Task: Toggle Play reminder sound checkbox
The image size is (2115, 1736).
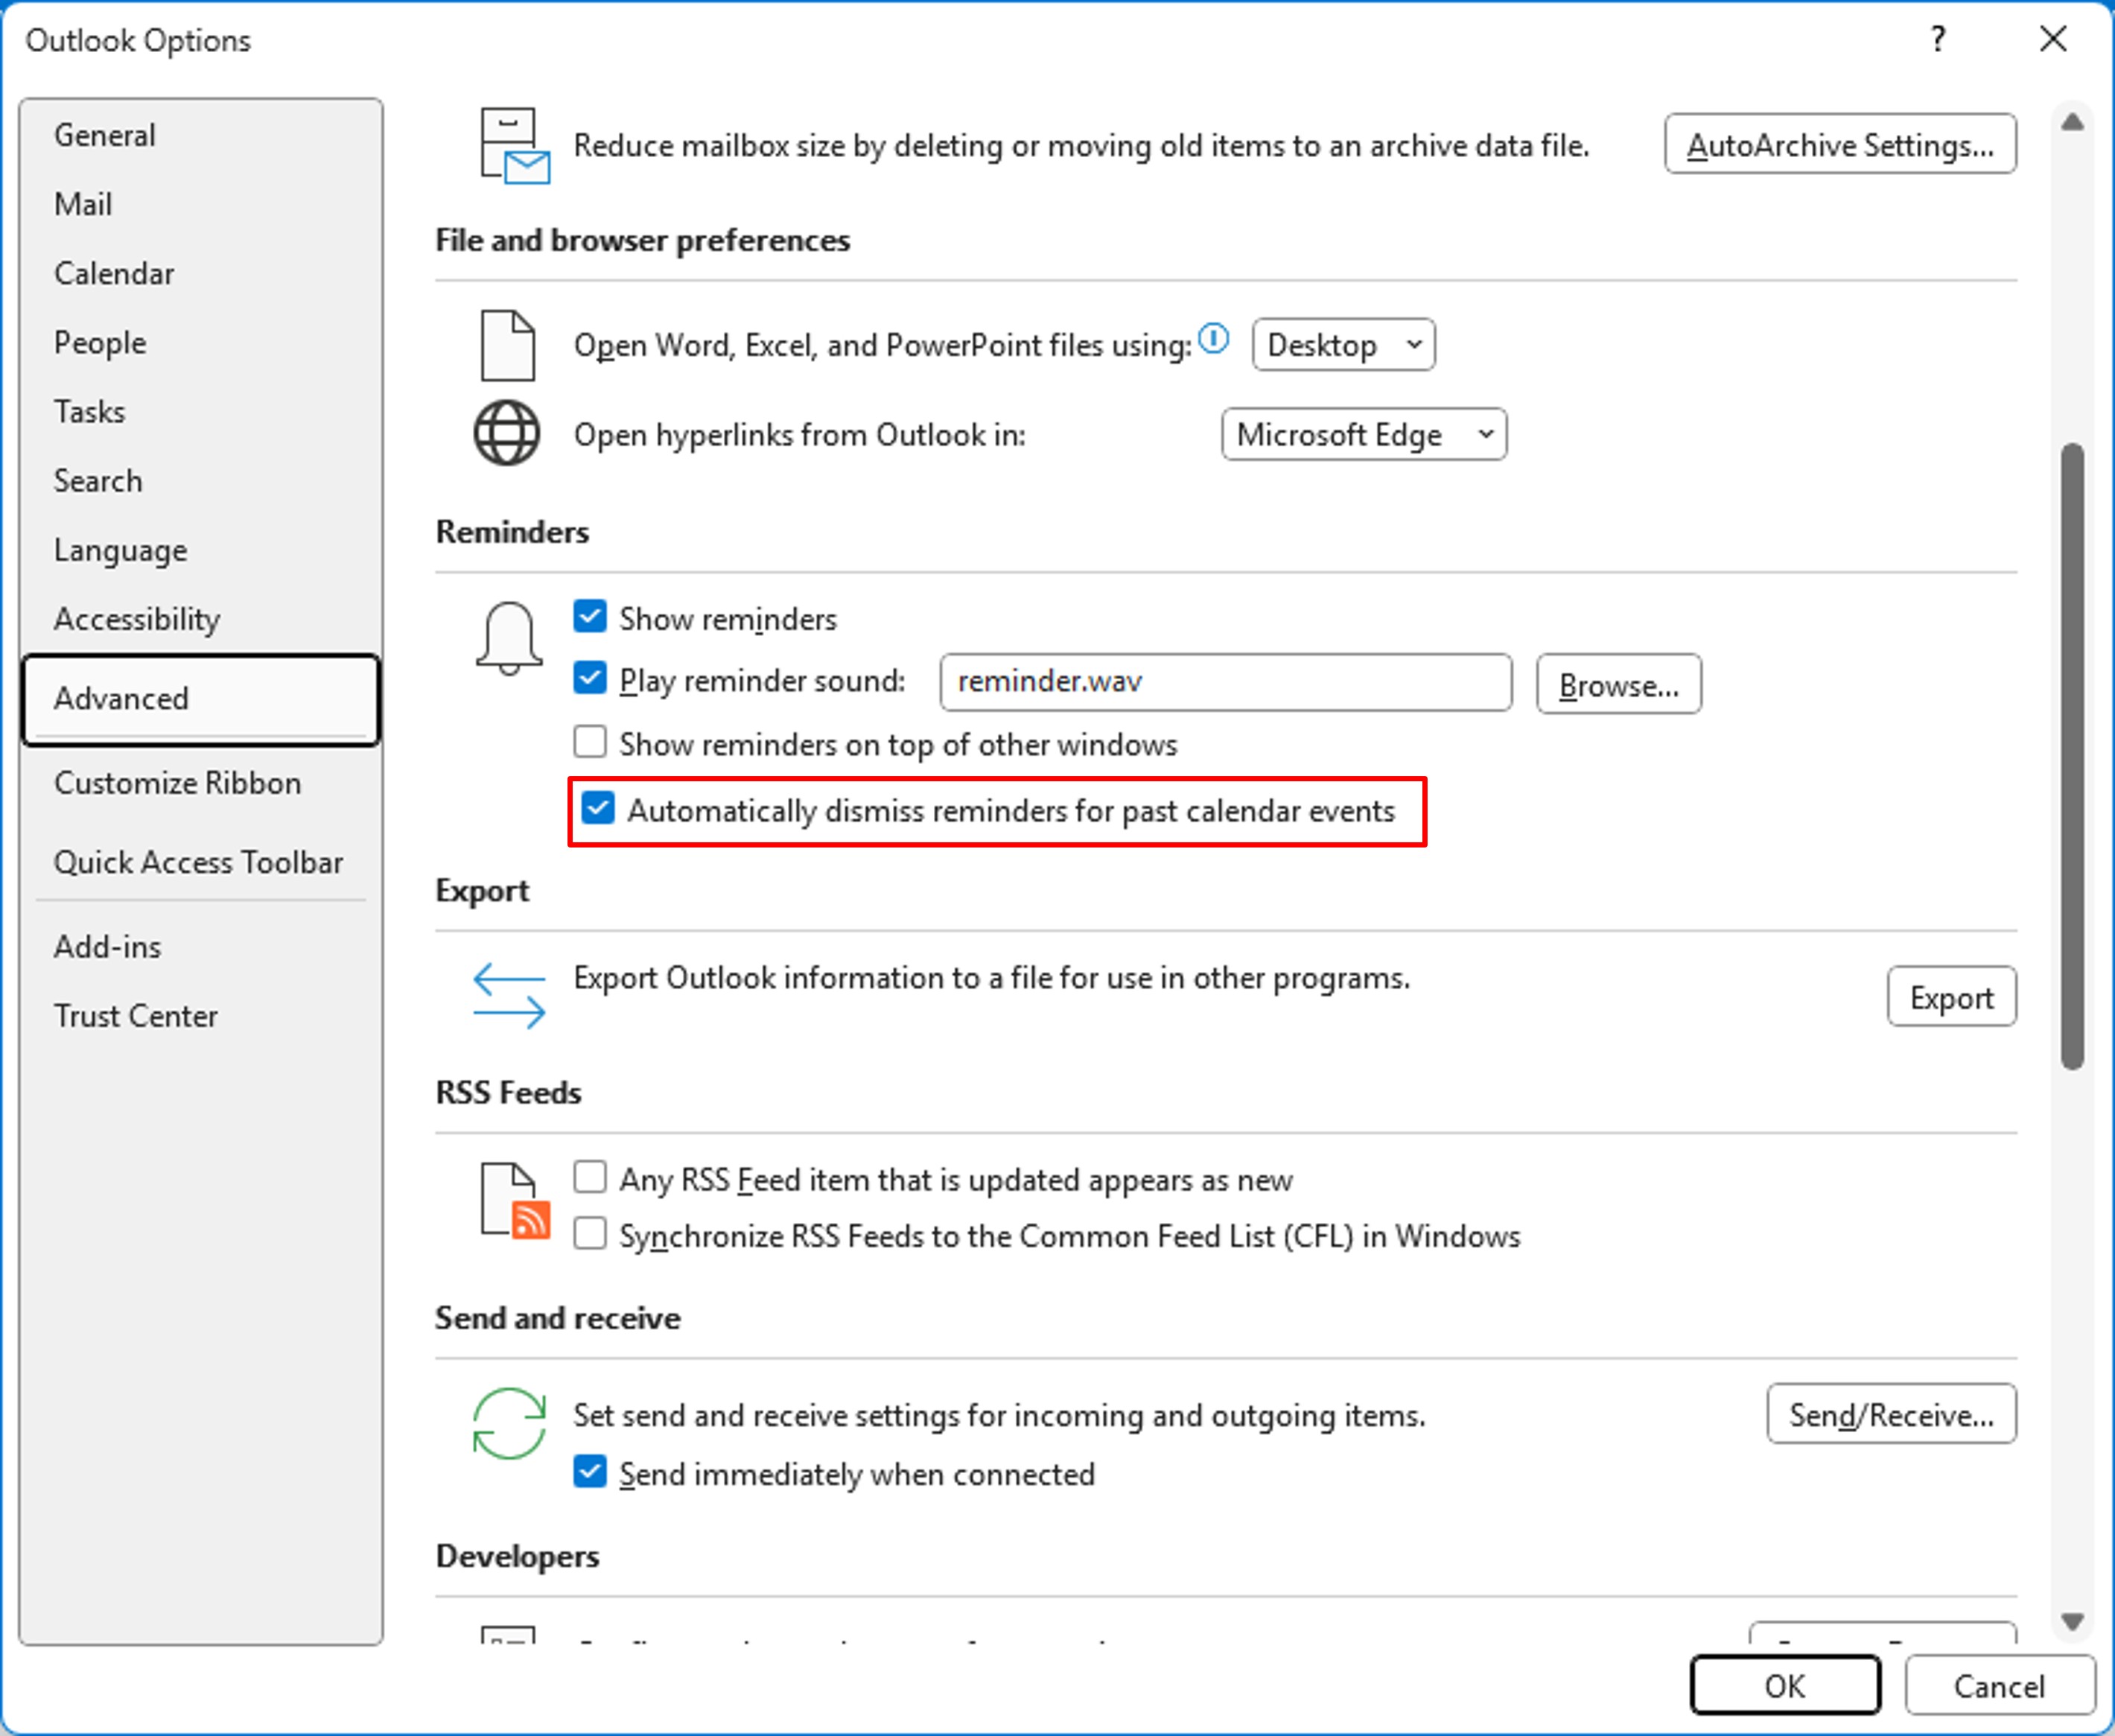Action: pyautogui.click(x=590, y=678)
